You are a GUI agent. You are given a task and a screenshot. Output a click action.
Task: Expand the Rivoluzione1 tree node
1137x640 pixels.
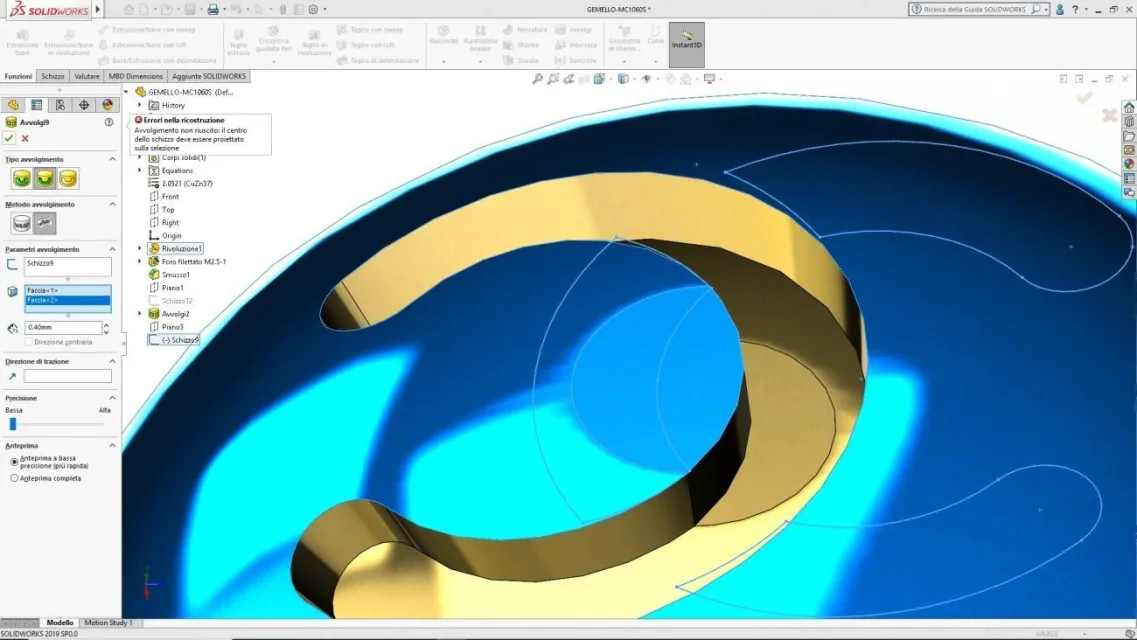coord(140,248)
